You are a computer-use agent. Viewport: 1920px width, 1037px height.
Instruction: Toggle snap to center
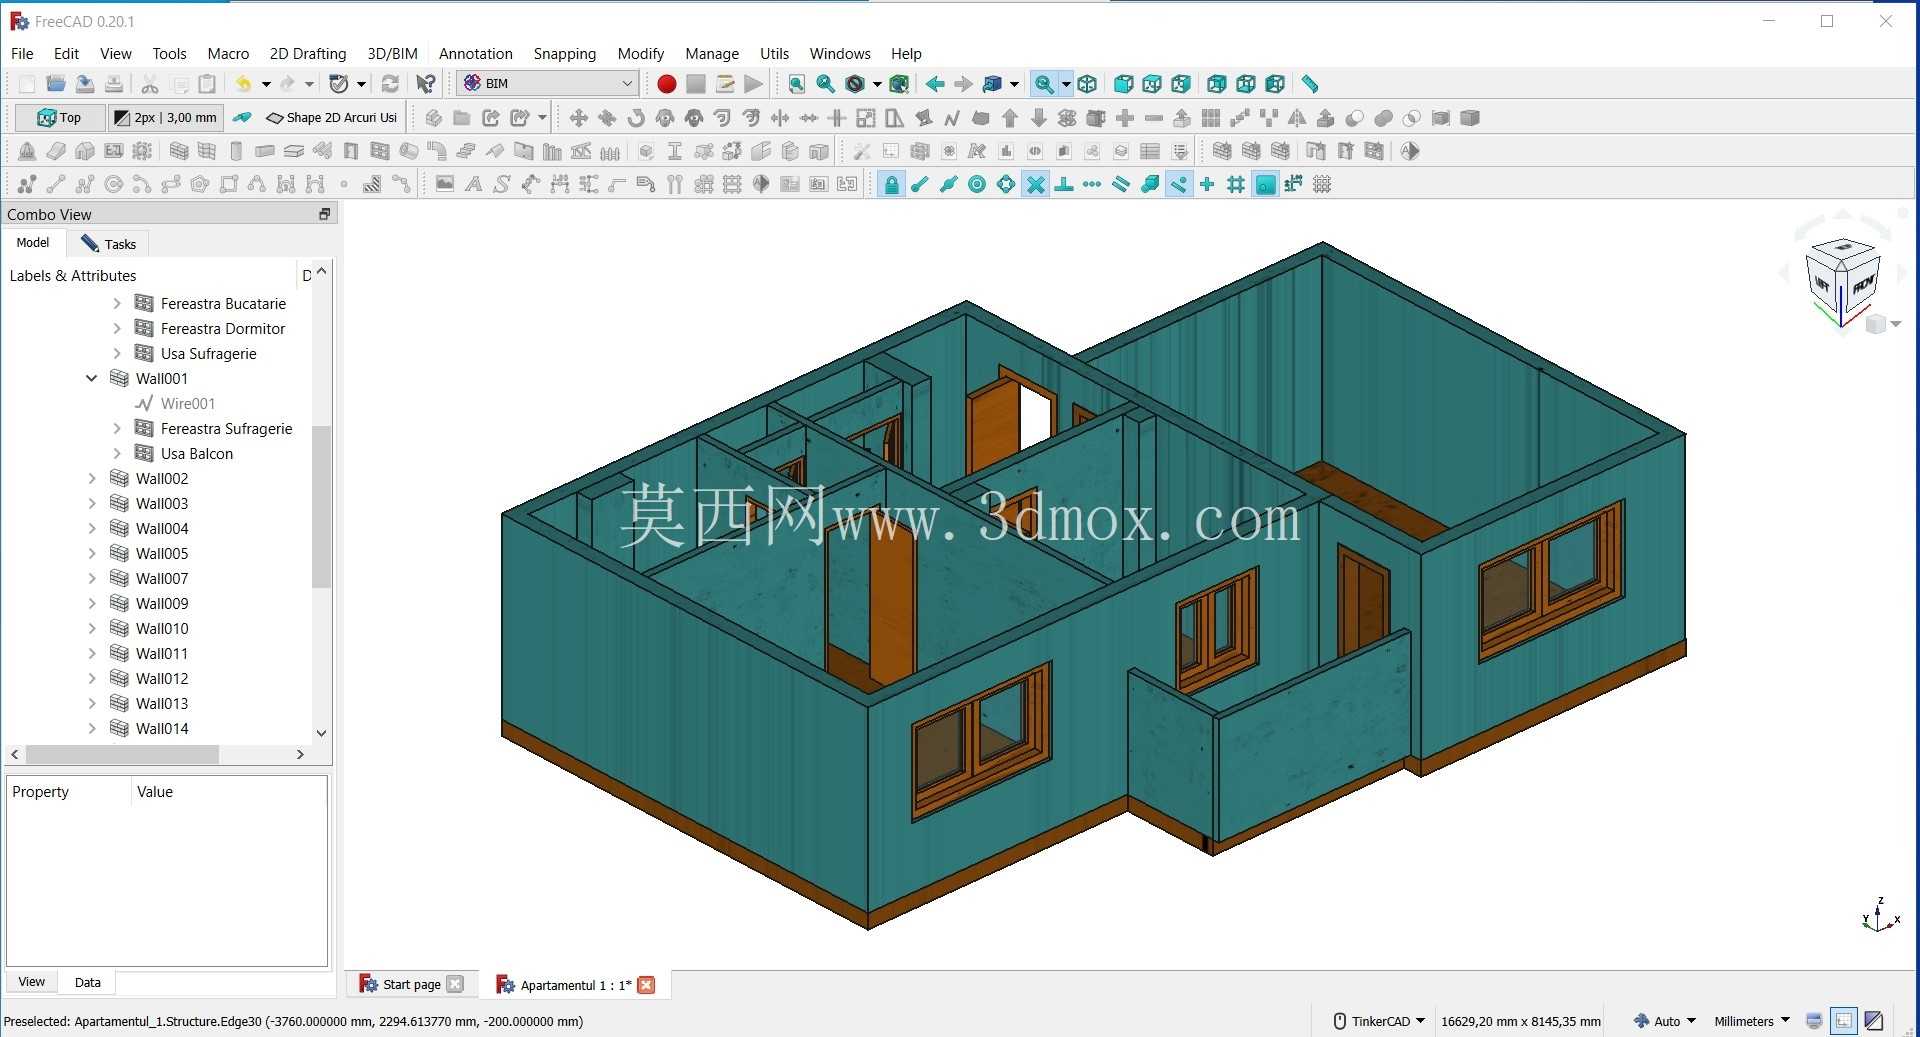pyautogui.click(x=977, y=184)
